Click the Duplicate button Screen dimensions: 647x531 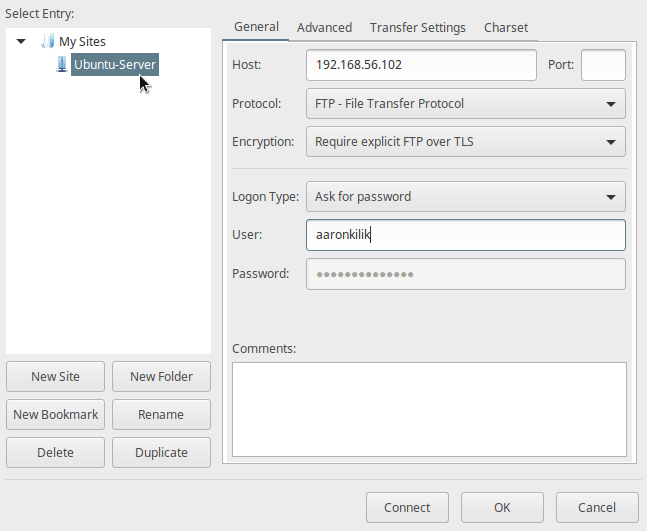pos(161,453)
